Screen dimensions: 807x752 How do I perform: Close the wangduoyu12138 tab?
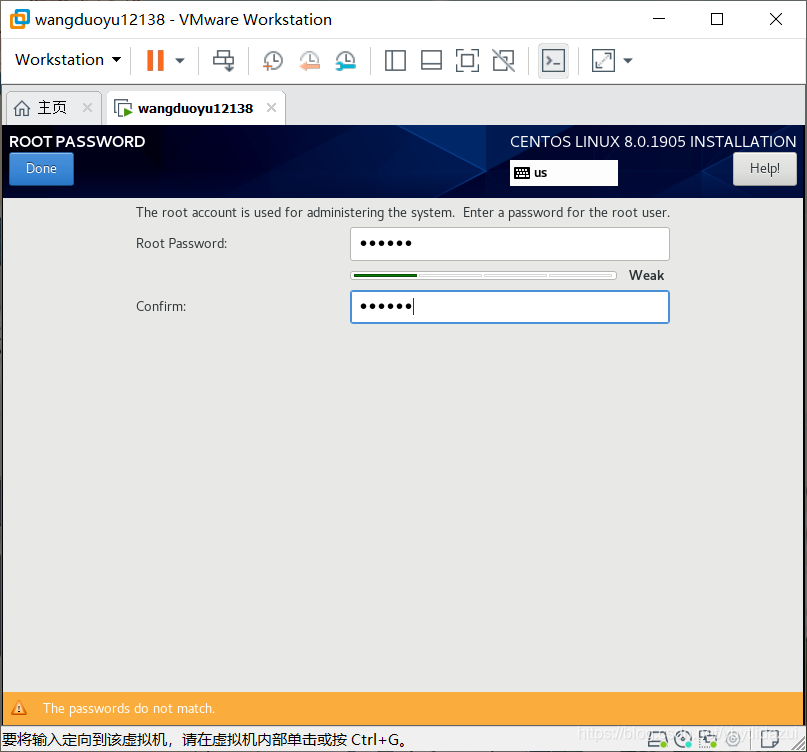pyautogui.click(x=271, y=108)
